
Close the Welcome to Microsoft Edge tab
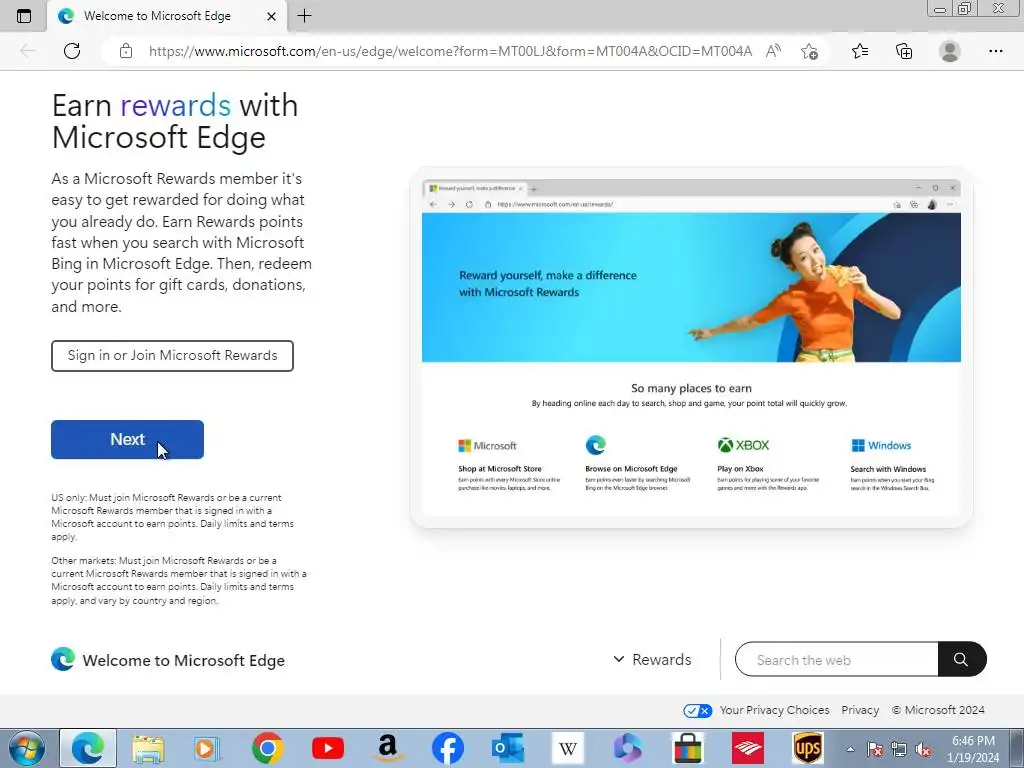[x=271, y=16]
